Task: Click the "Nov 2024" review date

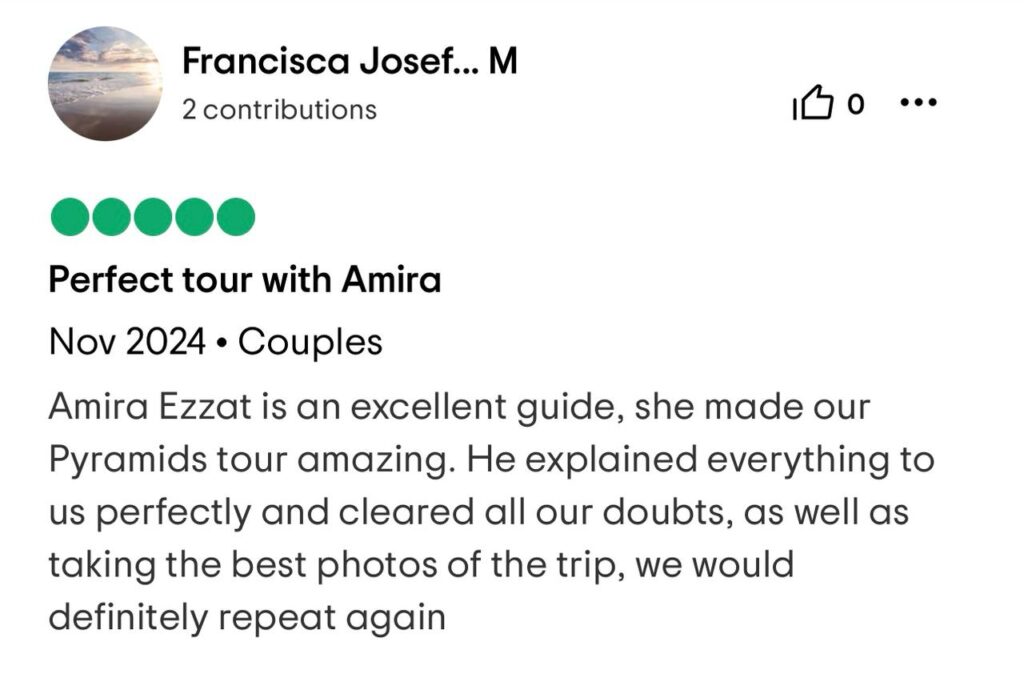Action: (x=125, y=343)
